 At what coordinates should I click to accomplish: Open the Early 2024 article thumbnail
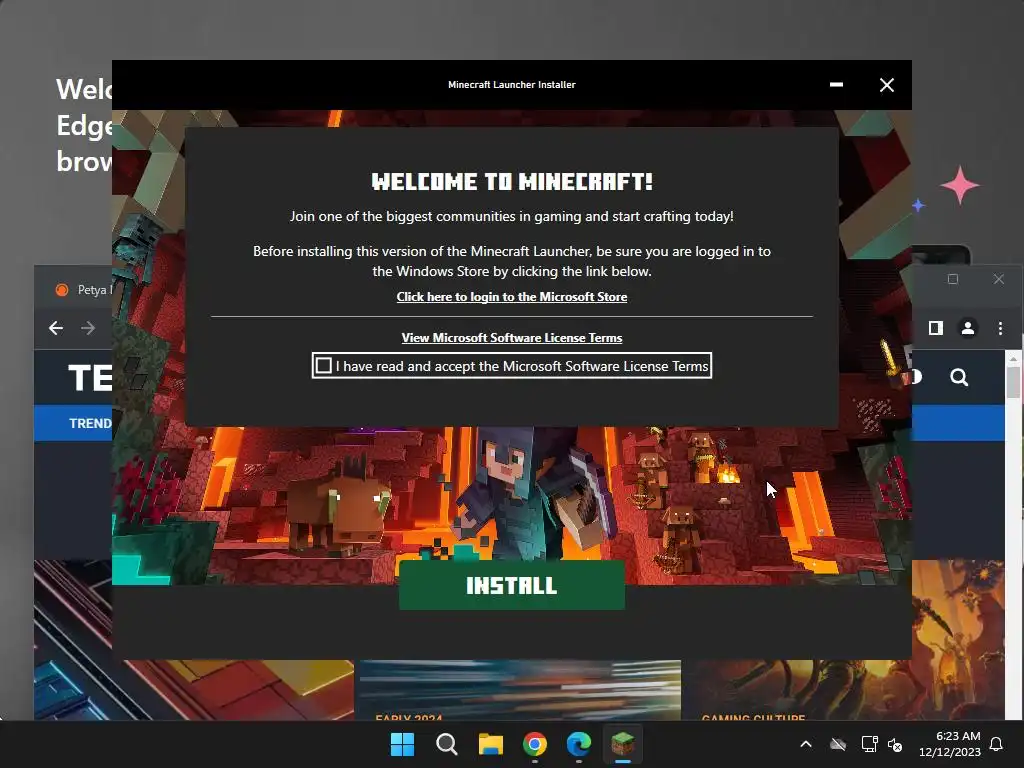(520, 690)
